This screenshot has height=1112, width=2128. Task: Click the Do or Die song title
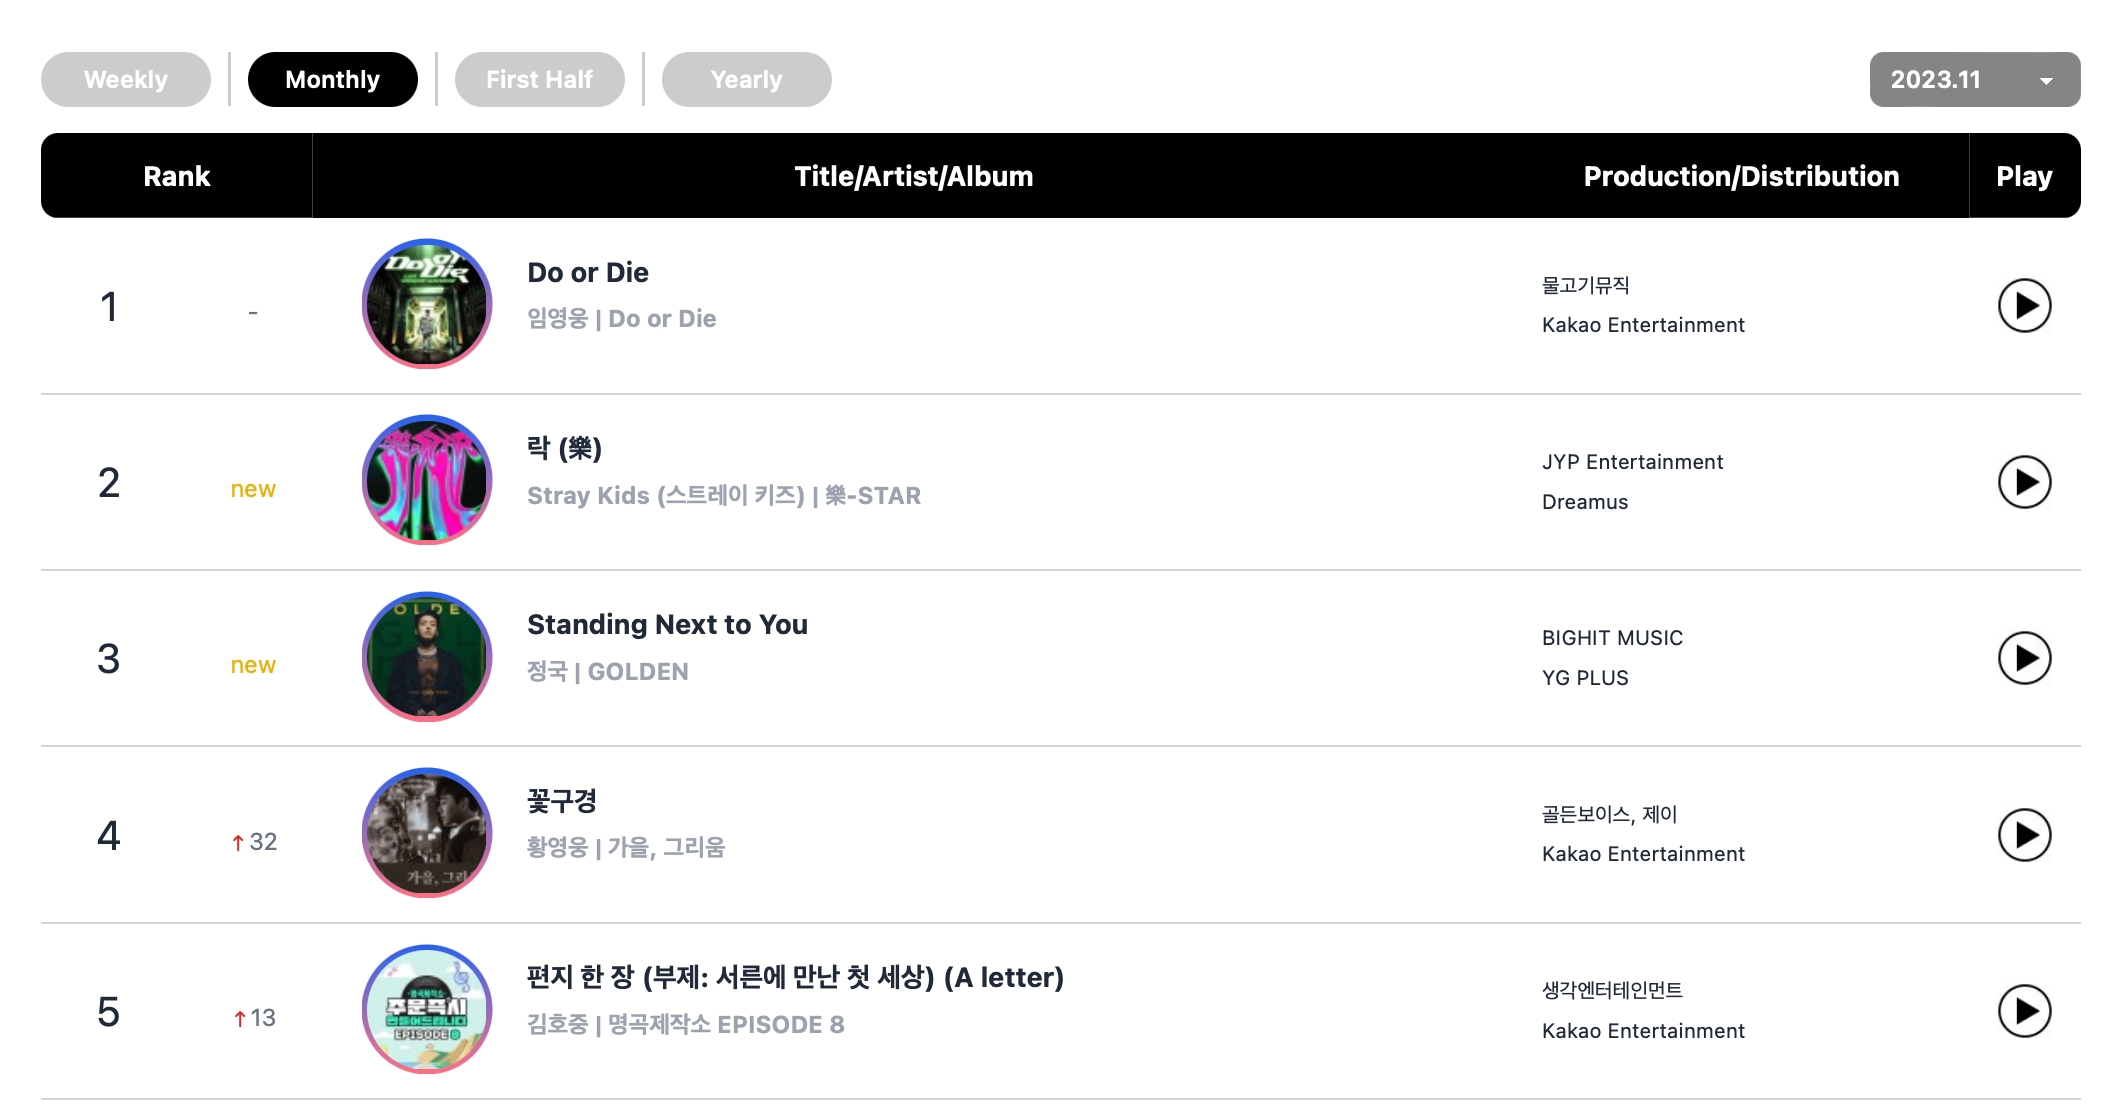pos(588,273)
